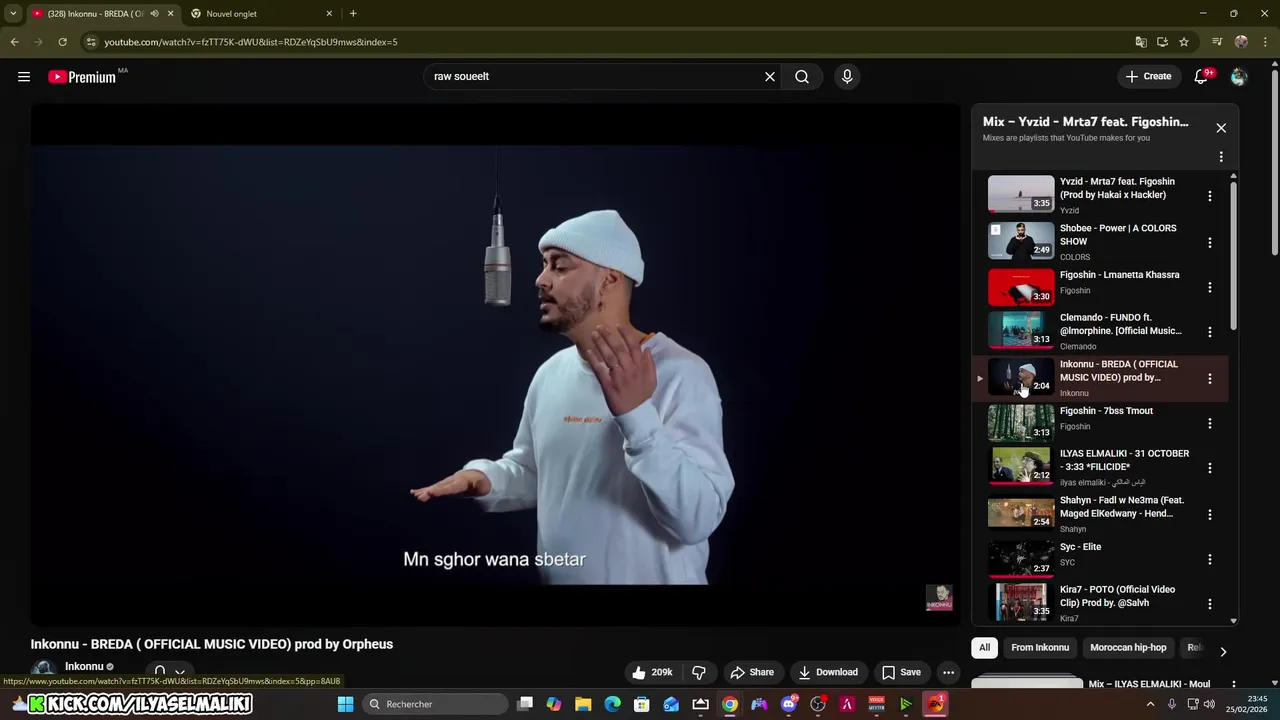Dislike the video
The image size is (1280, 720).
pyautogui.click(x=699, y=672)
